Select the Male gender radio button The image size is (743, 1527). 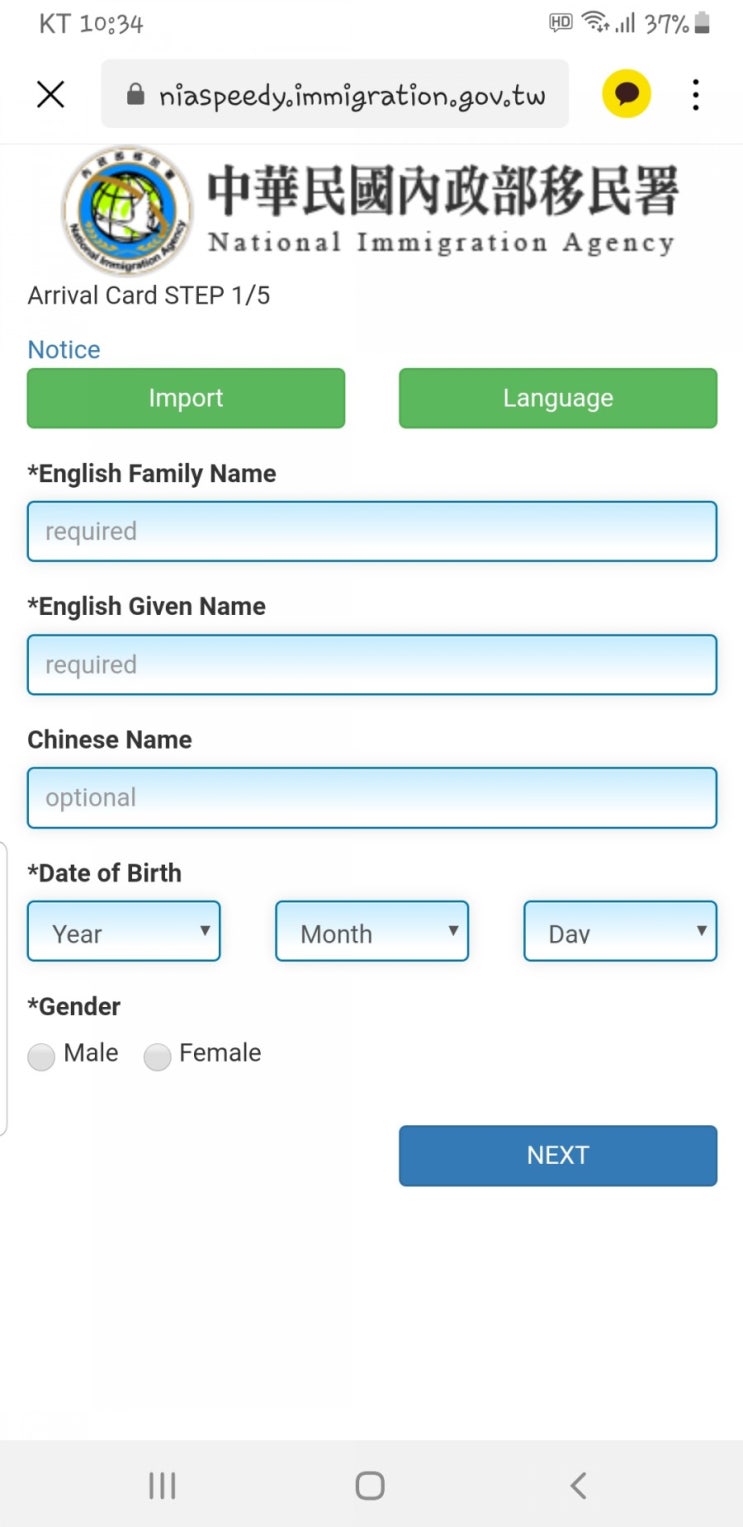click(x=41, y=1057)
